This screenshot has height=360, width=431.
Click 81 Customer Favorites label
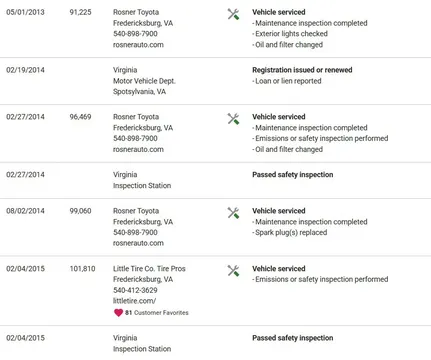click(x=157, y=313)
